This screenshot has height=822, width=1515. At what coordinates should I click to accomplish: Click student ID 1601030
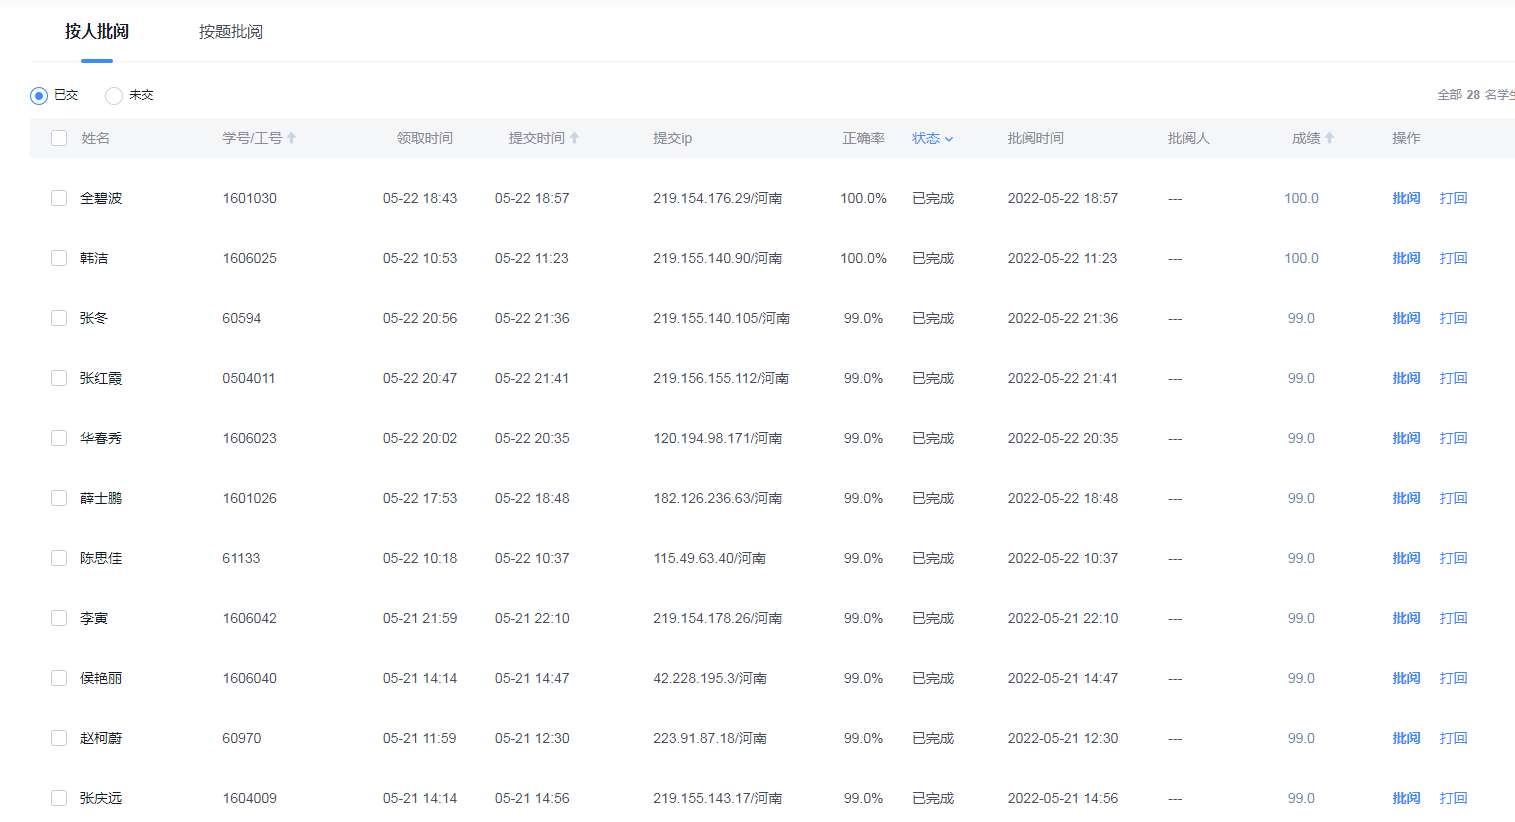(249, 198)
